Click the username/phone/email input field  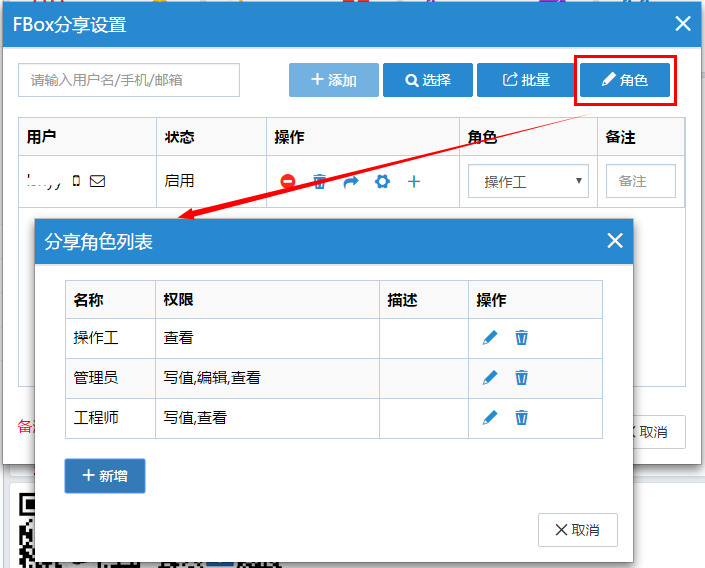[129, 80]
